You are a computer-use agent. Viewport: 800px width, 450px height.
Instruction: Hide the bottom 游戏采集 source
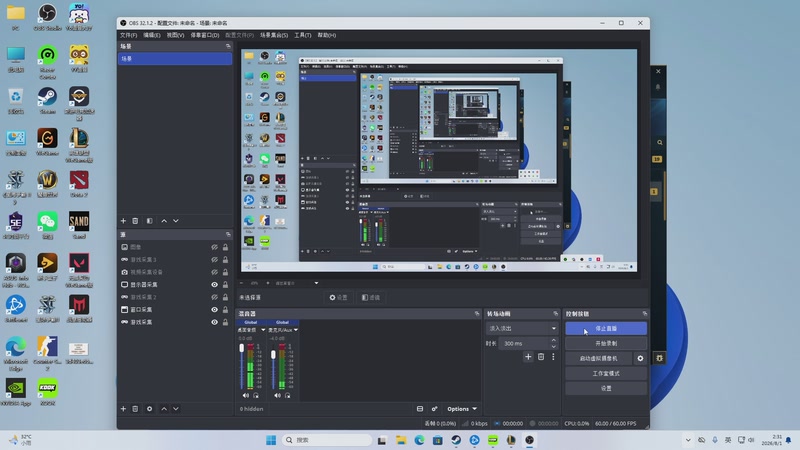click(214, 322)
